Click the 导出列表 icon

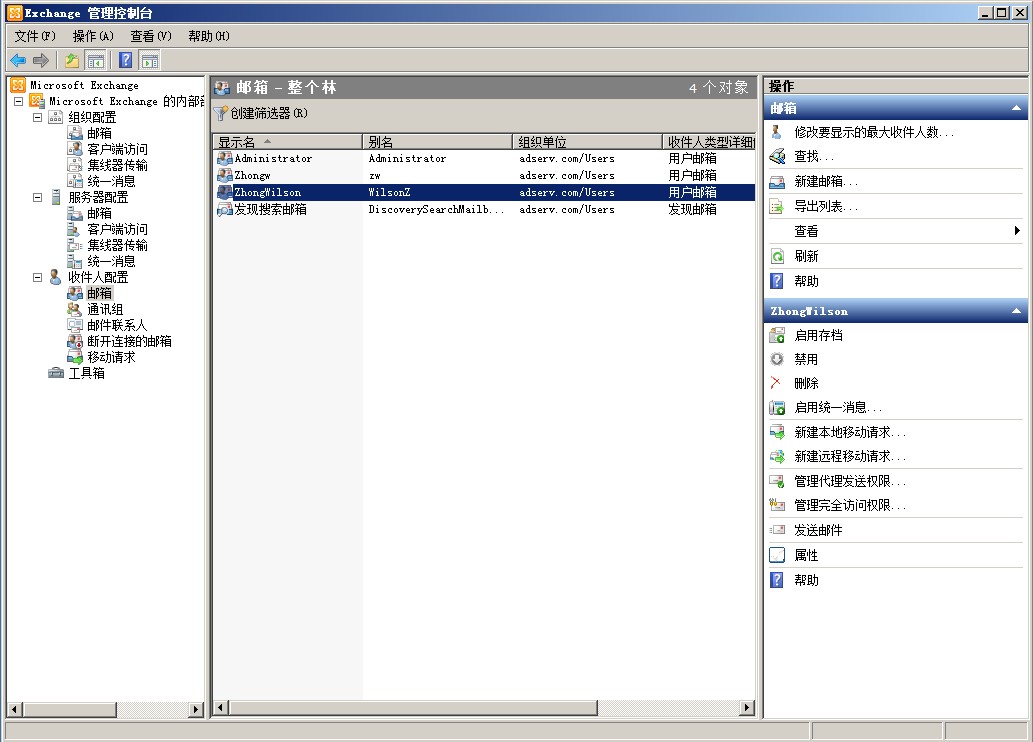(777, 206)
